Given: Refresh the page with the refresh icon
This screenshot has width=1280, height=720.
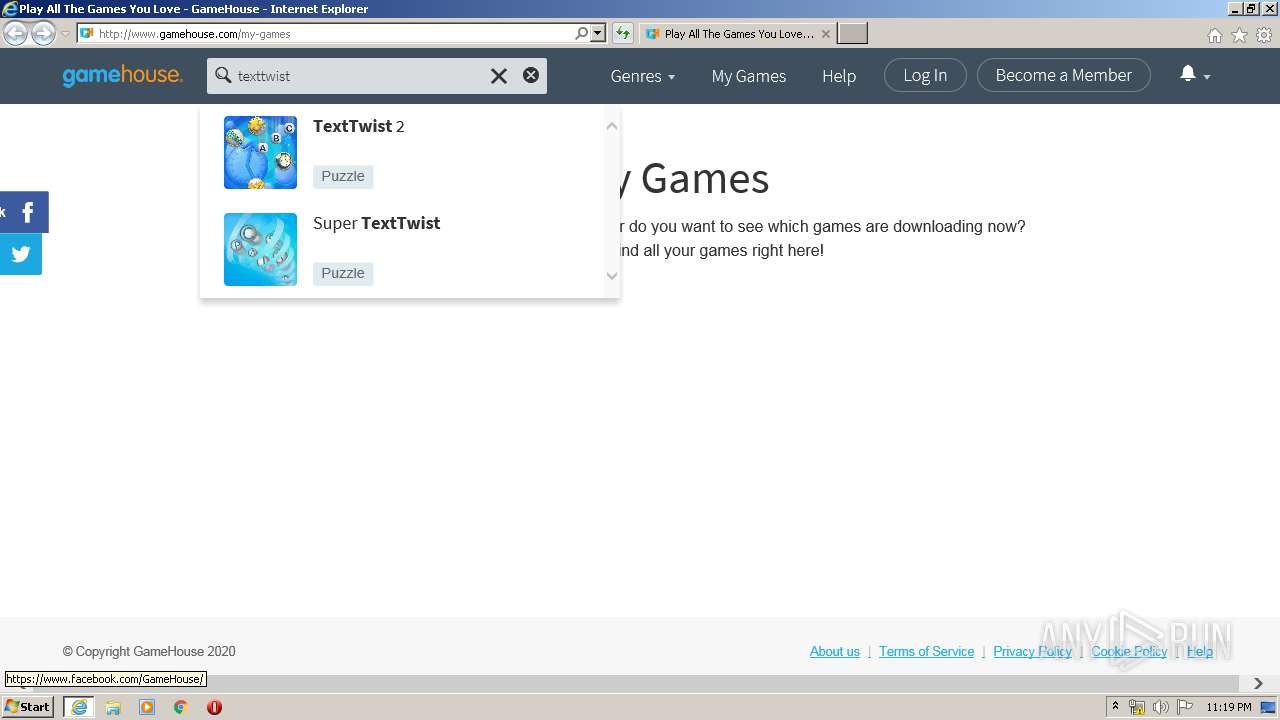Looking at the screenshot, I should click(623, 34).
